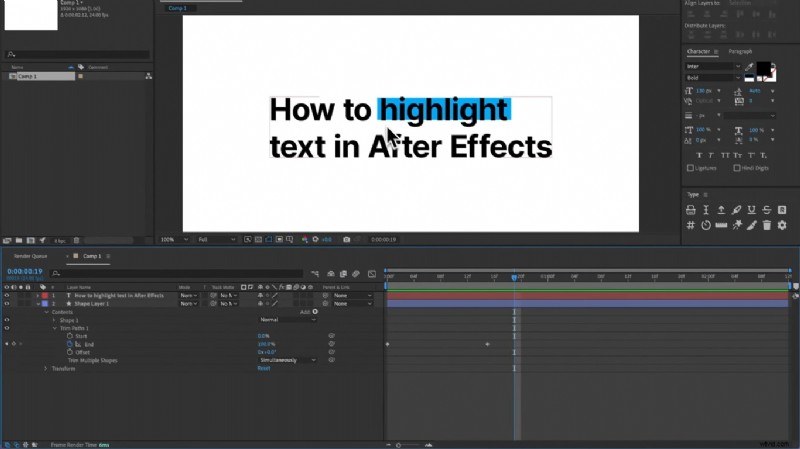Click the text cursor icon in Type panel

(x=706, y=210)
